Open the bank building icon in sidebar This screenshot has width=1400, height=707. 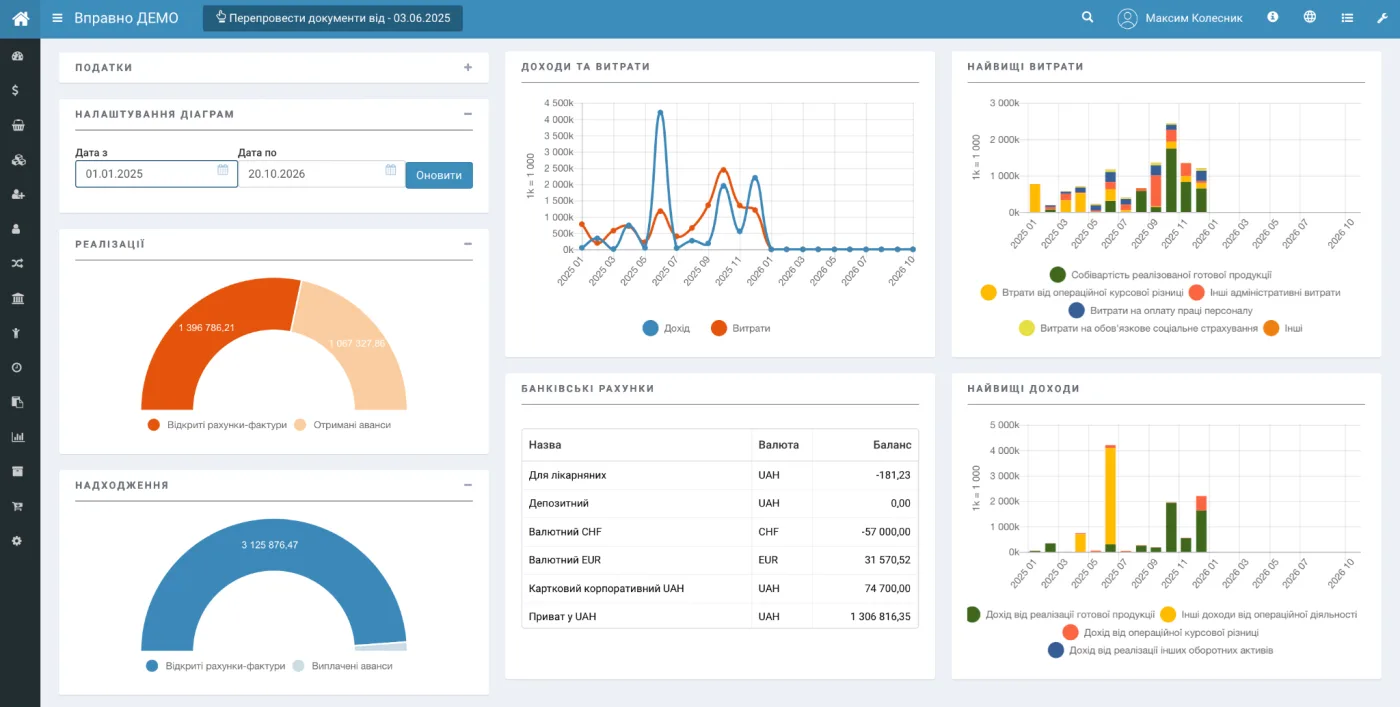click(x=17, y=298)
